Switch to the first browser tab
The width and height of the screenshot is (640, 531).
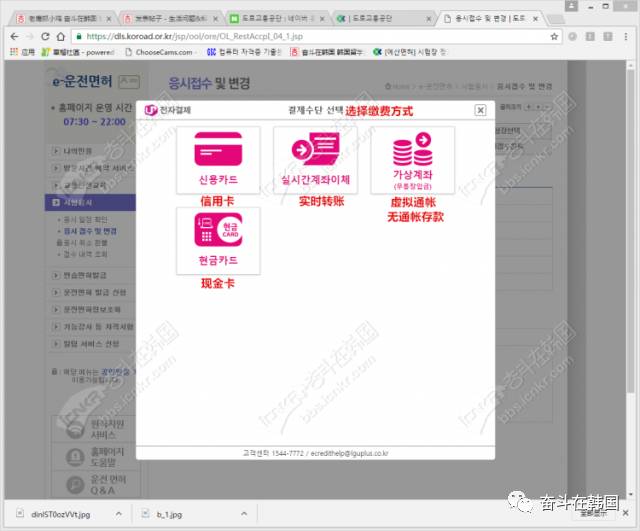[x=63, y=19]
